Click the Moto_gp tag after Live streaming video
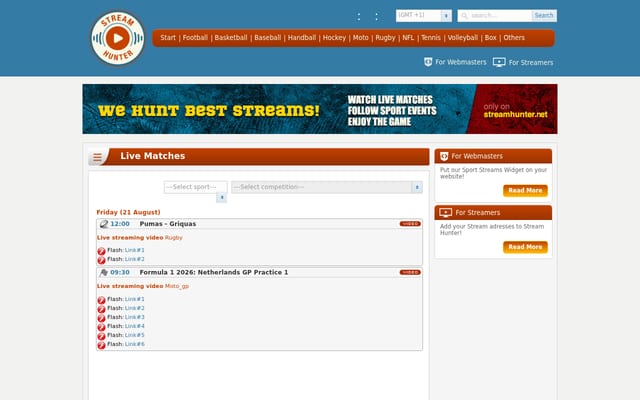Viewport: 640px width, 400px height. (177, 286)
